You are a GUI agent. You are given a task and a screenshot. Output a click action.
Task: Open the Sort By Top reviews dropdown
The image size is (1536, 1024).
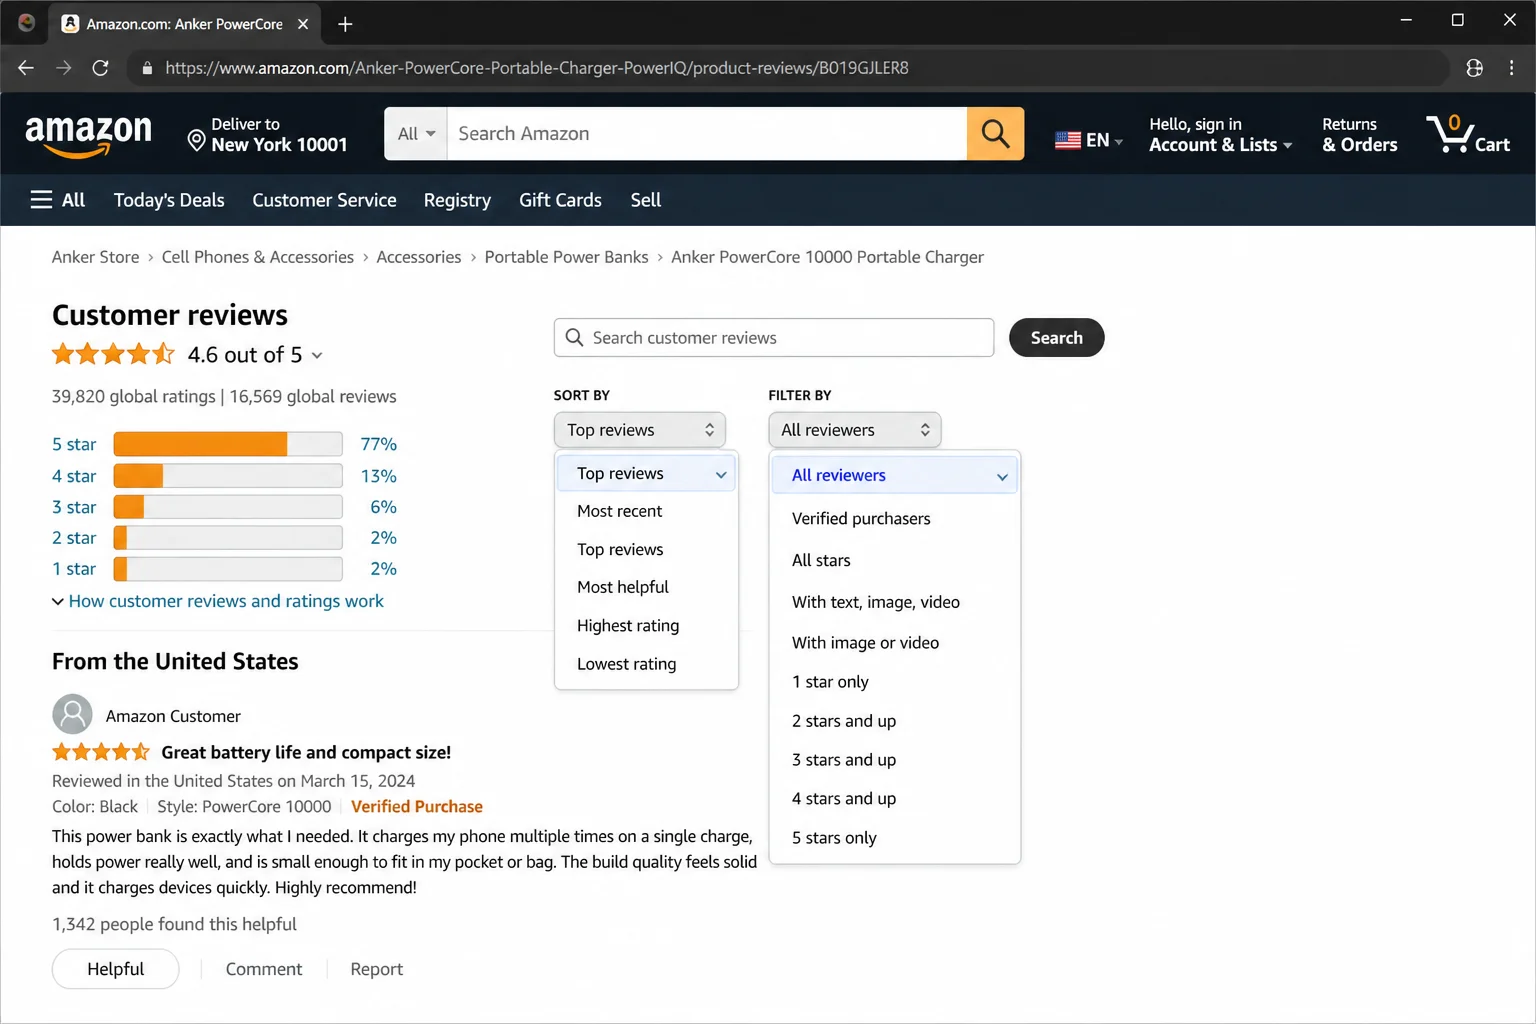point(640,430)
